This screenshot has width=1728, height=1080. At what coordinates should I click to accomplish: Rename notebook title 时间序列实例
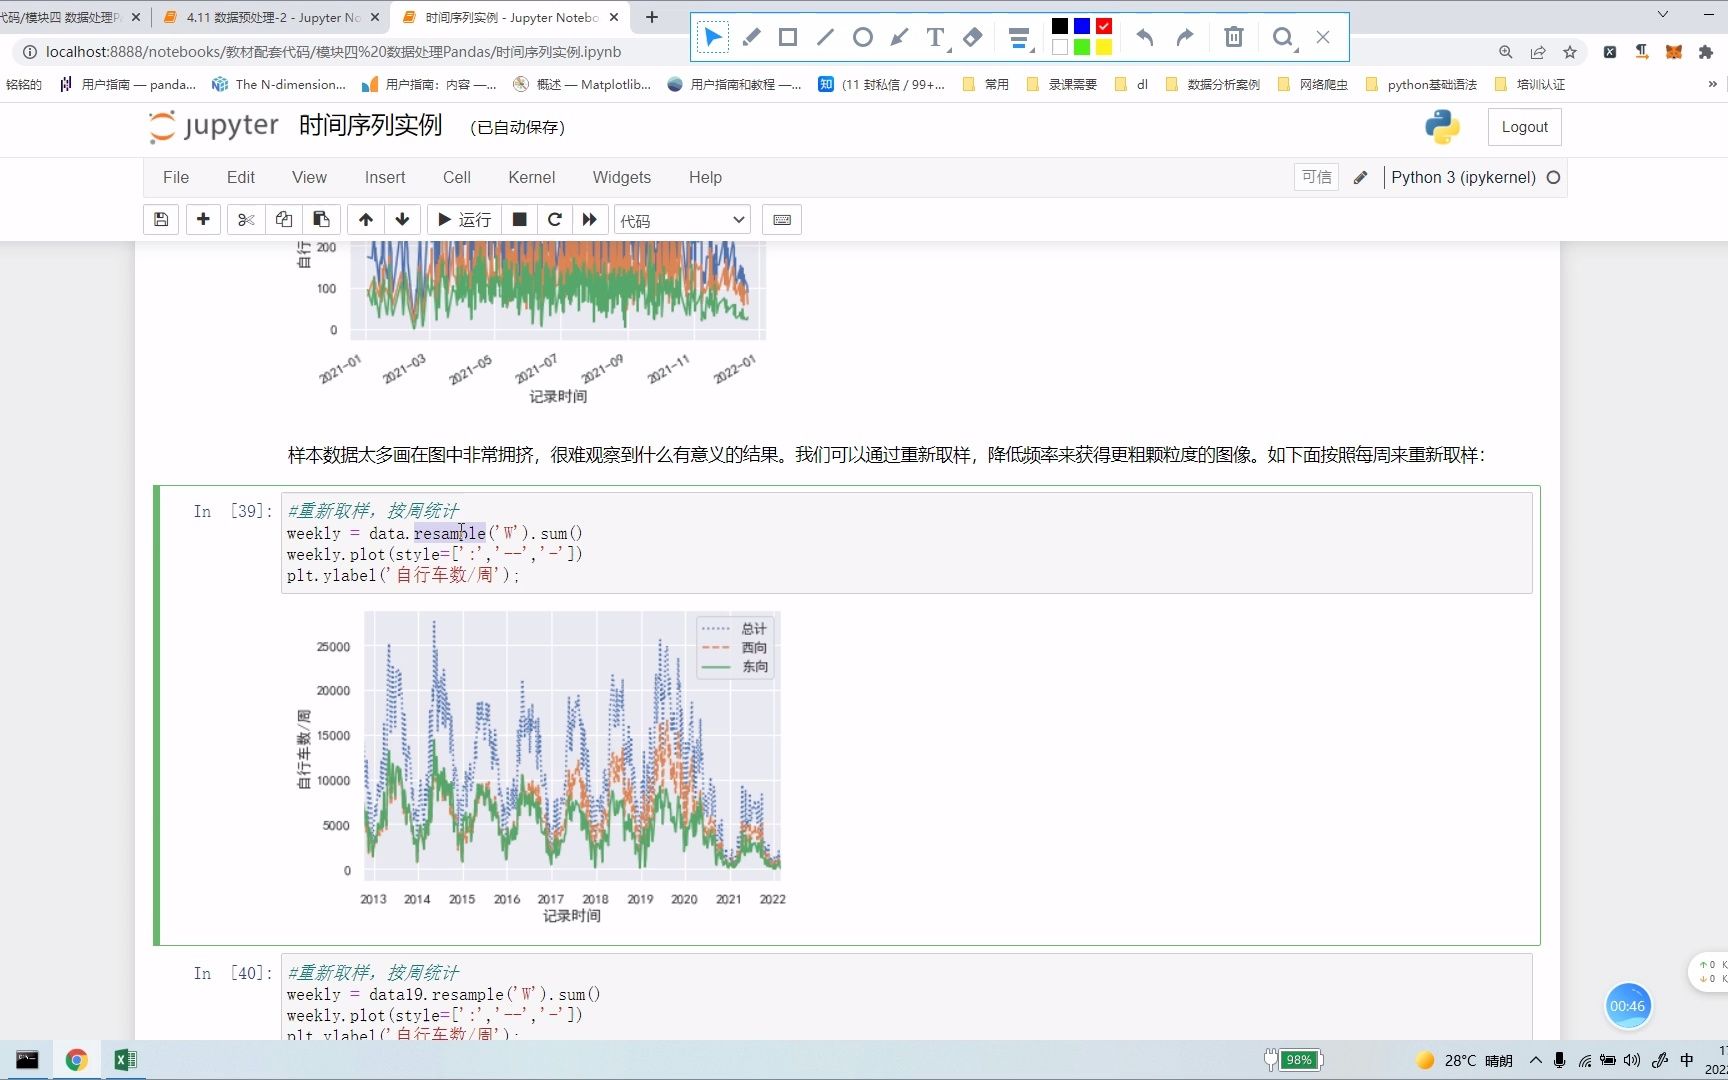click(370, 125)
